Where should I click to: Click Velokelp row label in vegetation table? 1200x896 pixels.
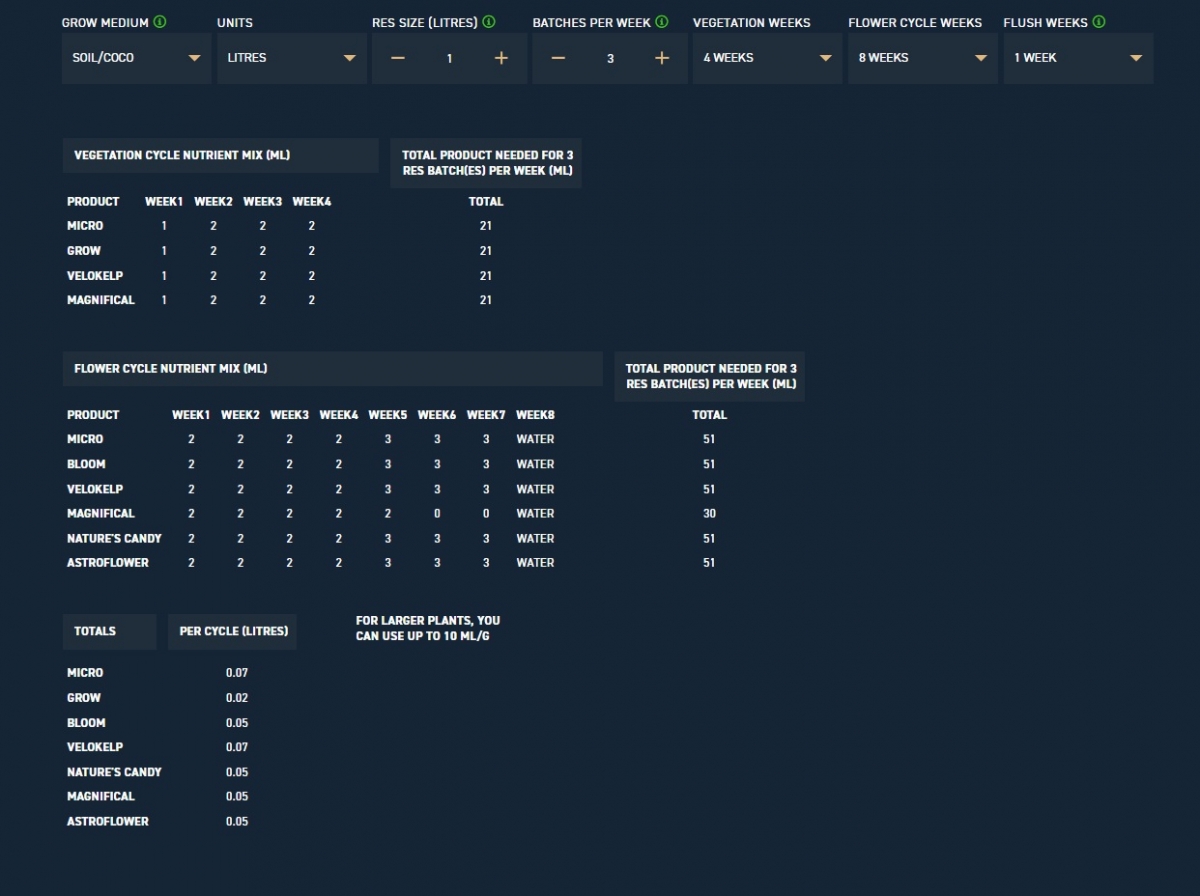point(95,275)
